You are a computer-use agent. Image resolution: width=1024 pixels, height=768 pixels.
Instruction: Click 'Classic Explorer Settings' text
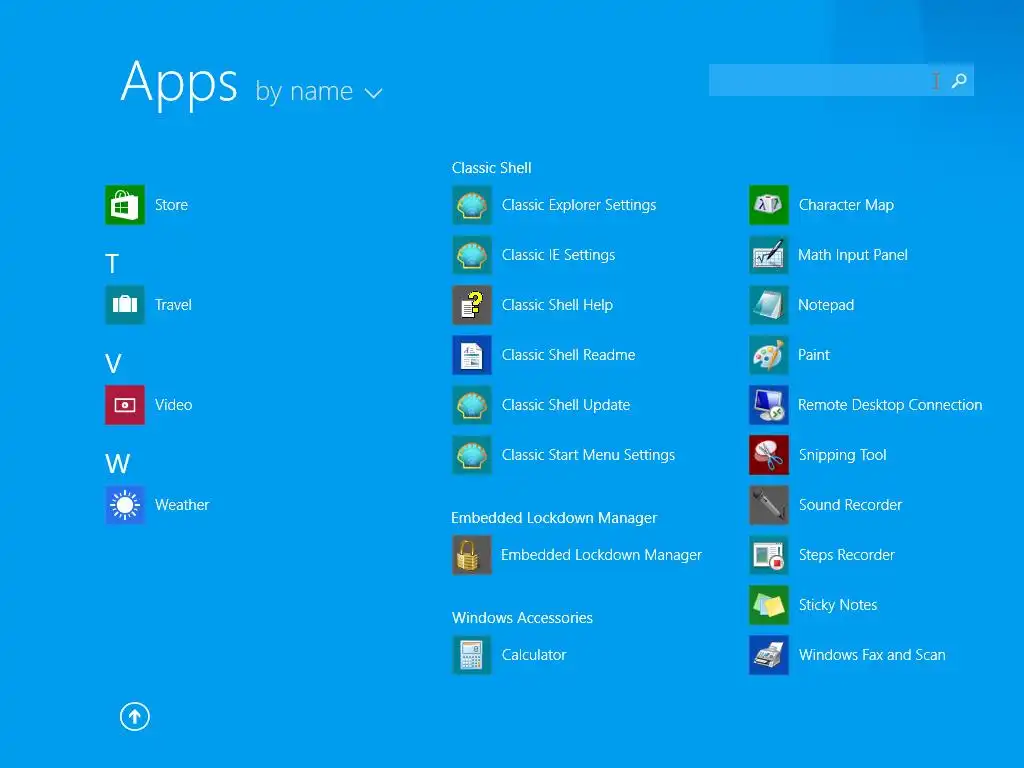click(x=579, y=205)
